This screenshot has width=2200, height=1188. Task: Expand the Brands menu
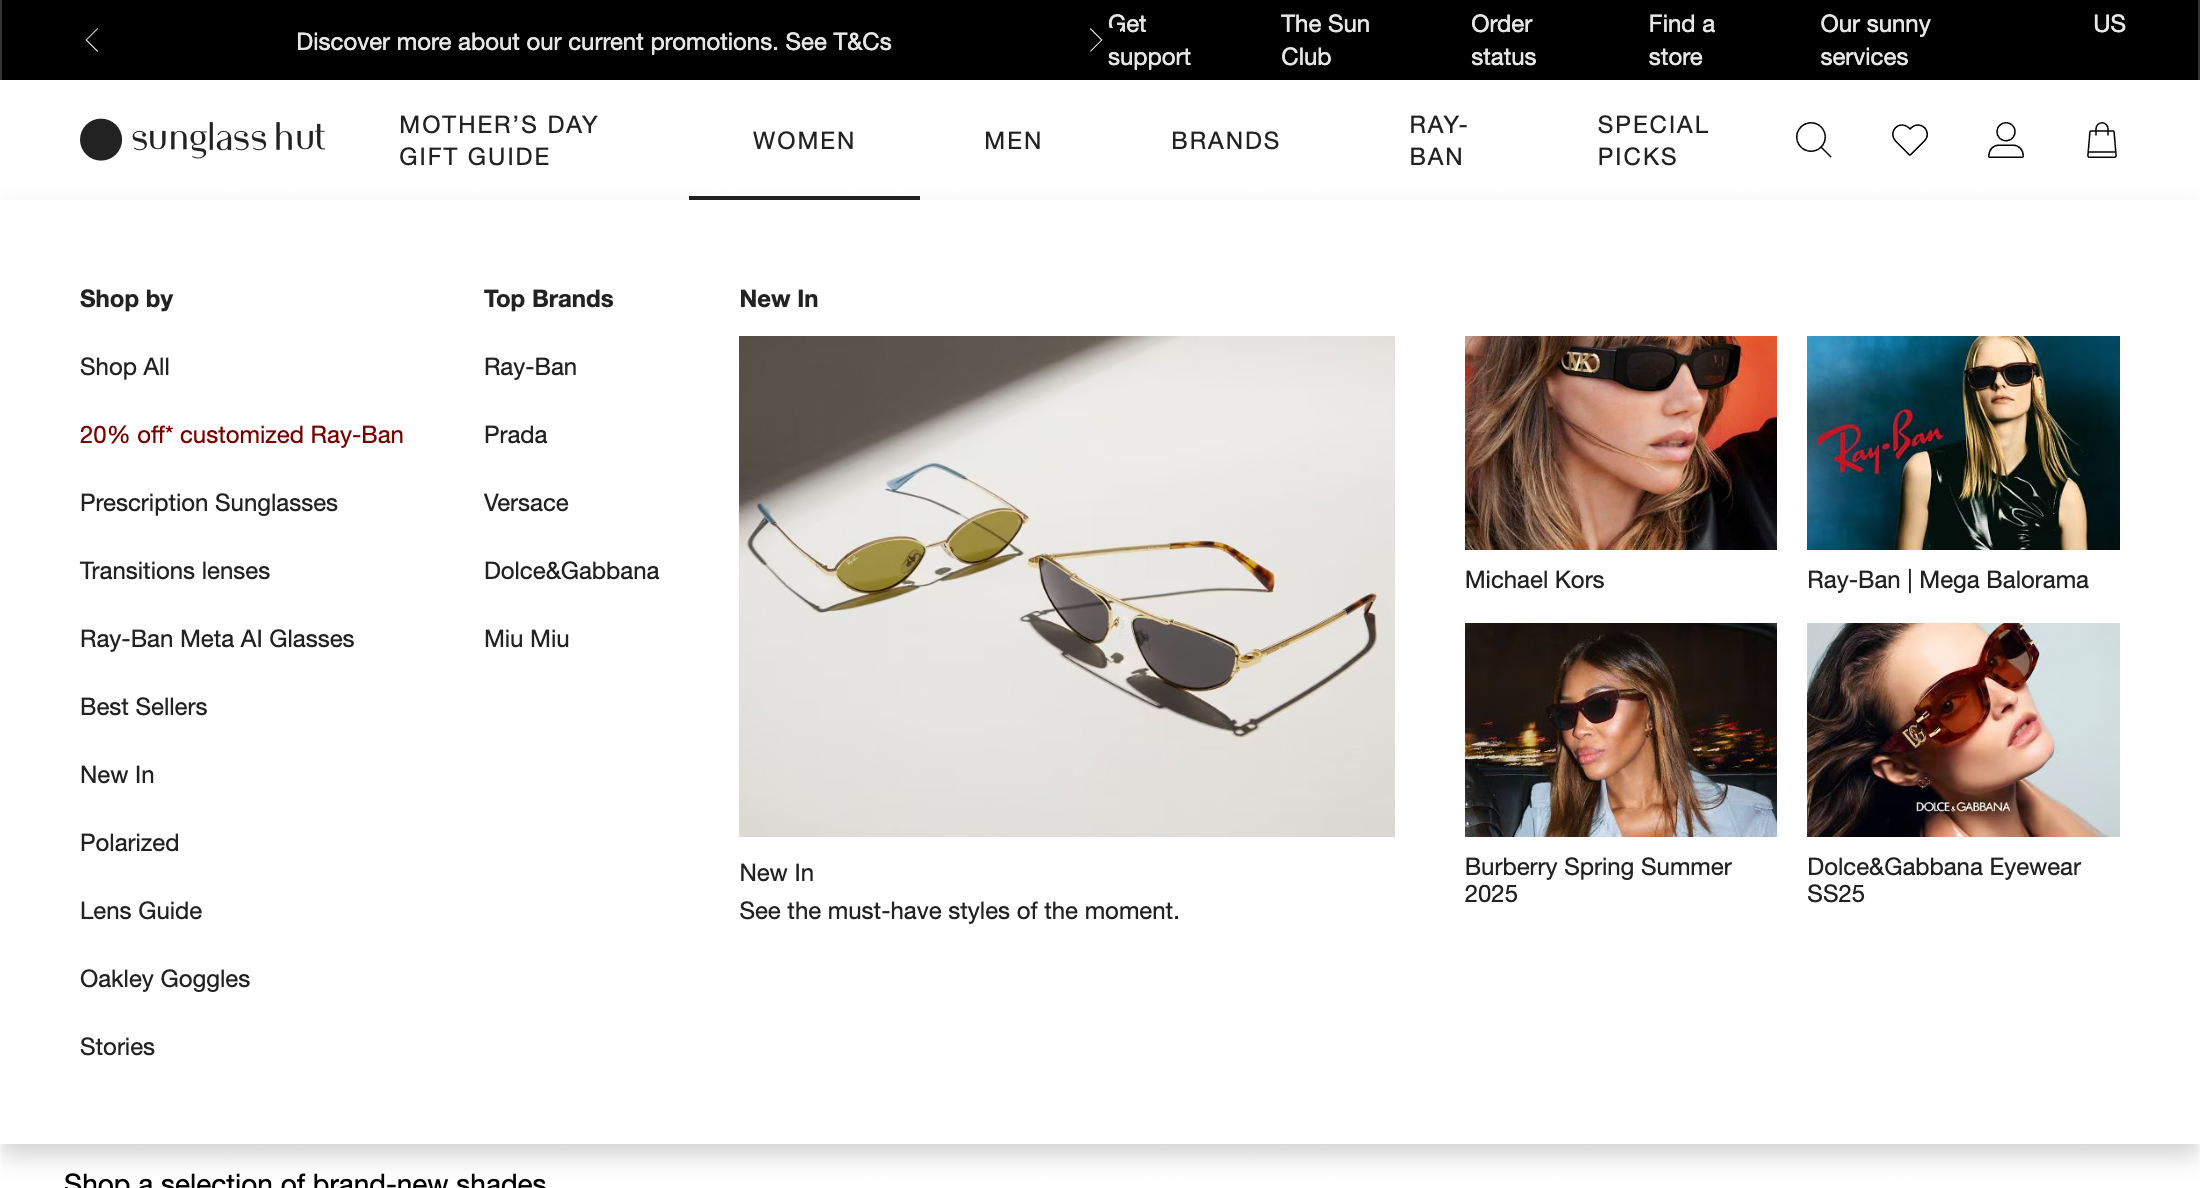pyautogui.click(x=1226, y=140)
